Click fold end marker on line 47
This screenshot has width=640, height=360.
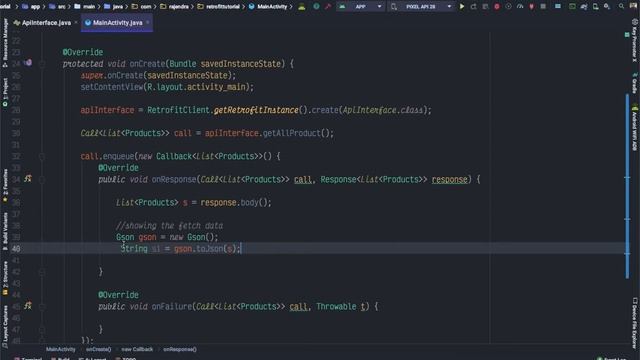coord(42,329)
